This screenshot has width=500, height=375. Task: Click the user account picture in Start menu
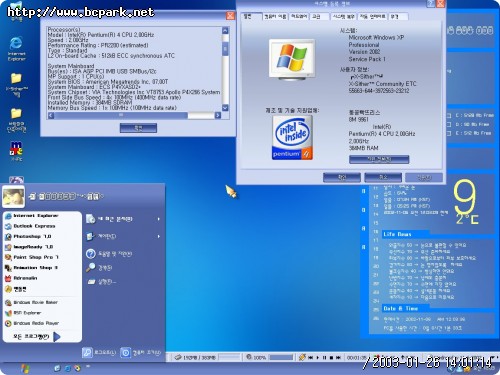pos(13,196)
